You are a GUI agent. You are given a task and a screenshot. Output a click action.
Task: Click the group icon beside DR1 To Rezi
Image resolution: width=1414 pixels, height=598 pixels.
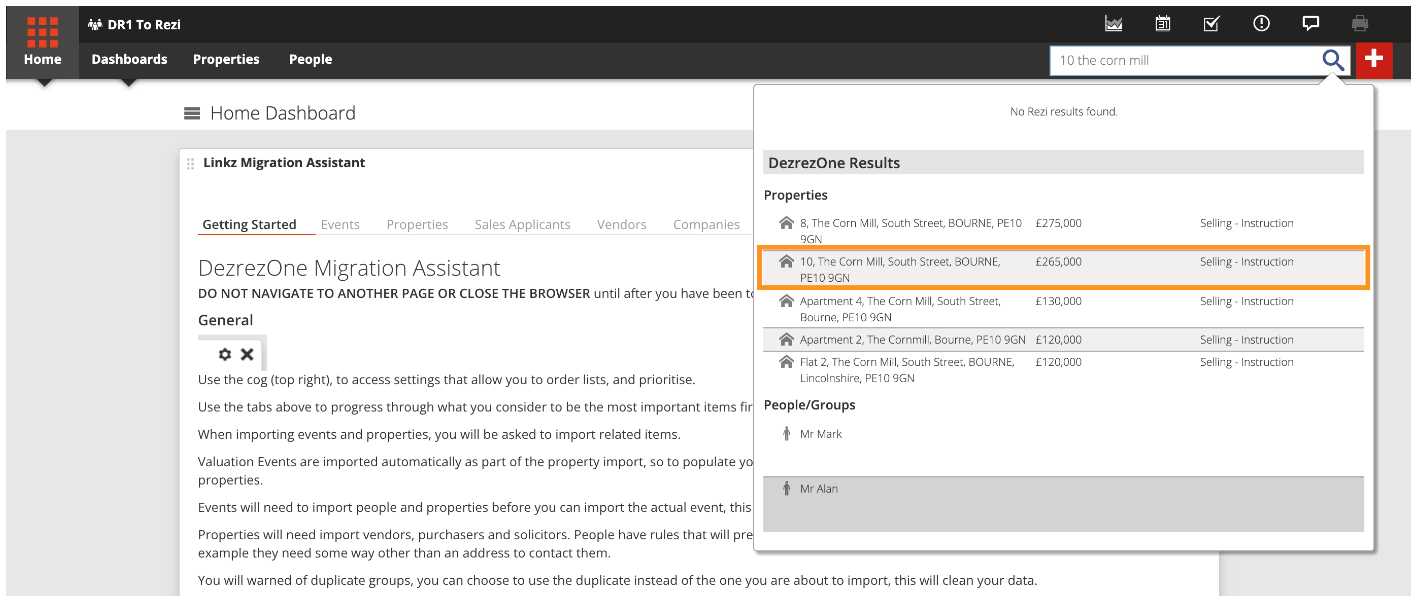(95, 25)
